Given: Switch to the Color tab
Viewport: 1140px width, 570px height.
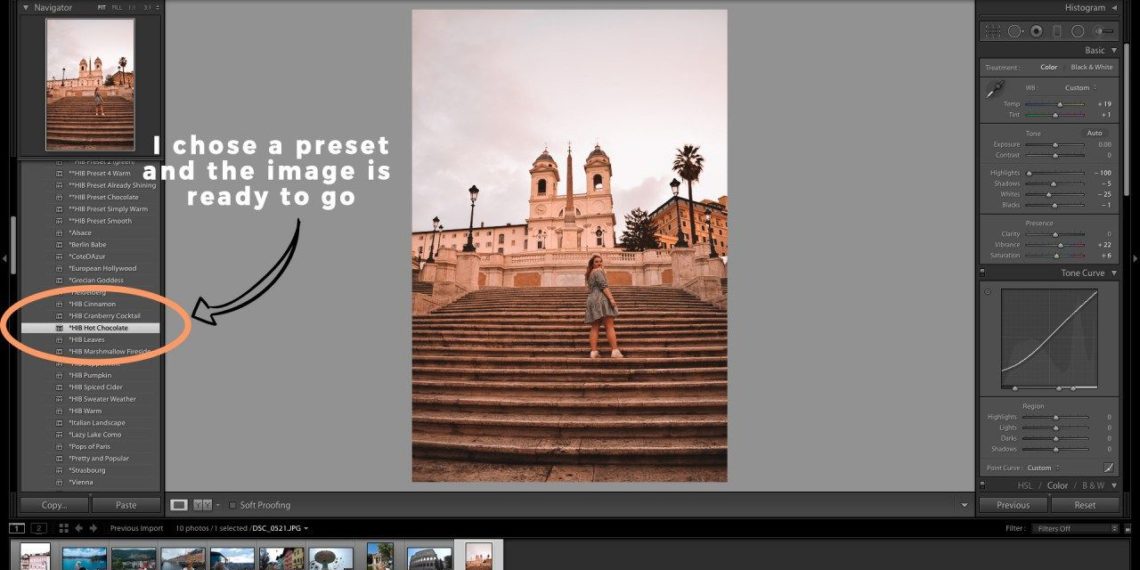Looking at the screenshot, I should (x=1057, y=485).
